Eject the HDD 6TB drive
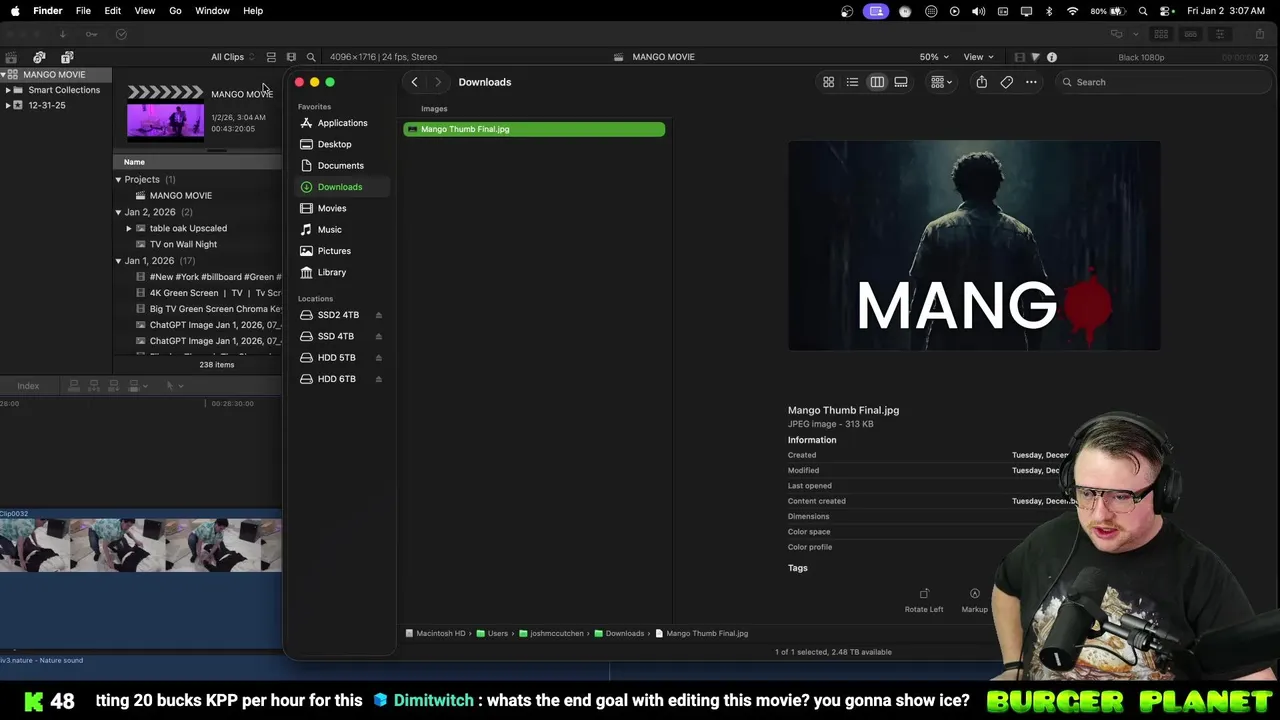Screen dimensions: 1280x720 coord(378,379)
